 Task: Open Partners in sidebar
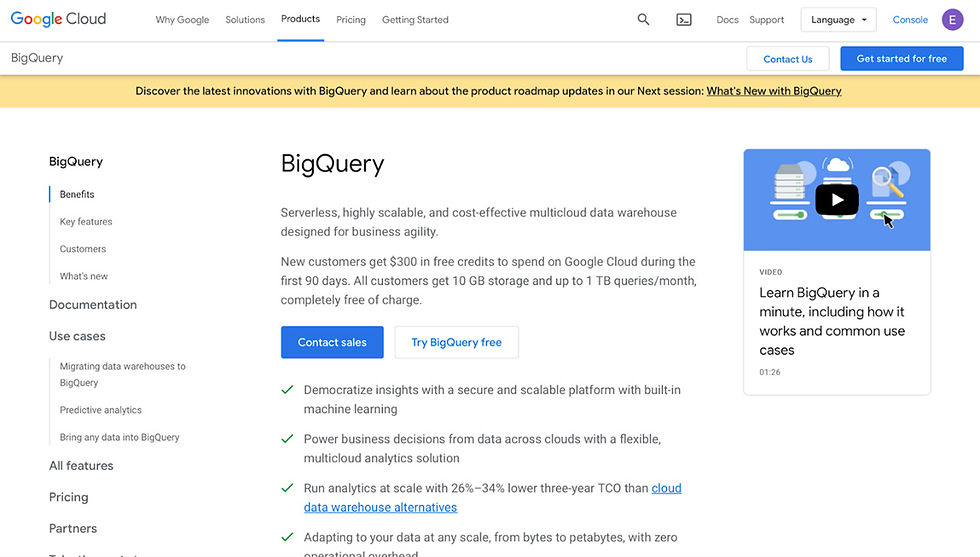[x=72, y=528]
